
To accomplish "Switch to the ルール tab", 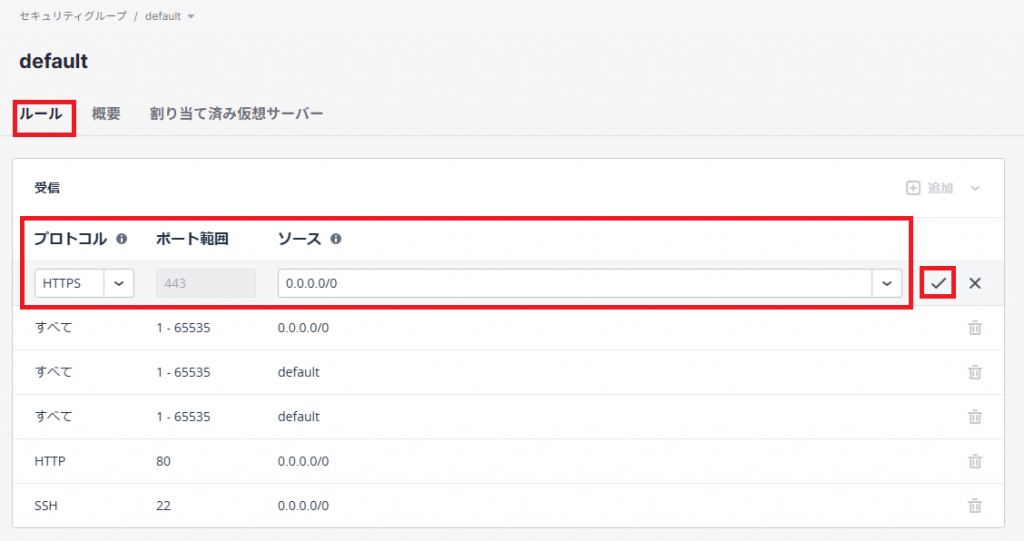I will point(41,114).
